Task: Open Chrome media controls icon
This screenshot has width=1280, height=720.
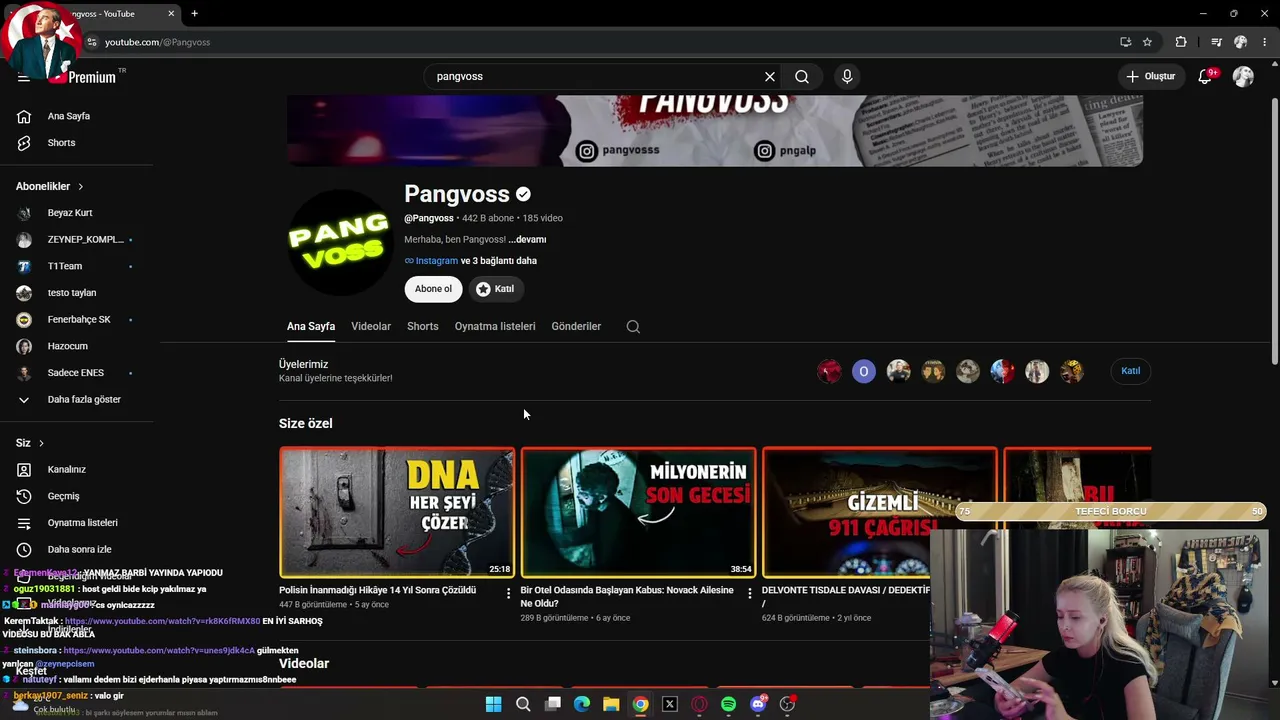Action: (1216, 42)
